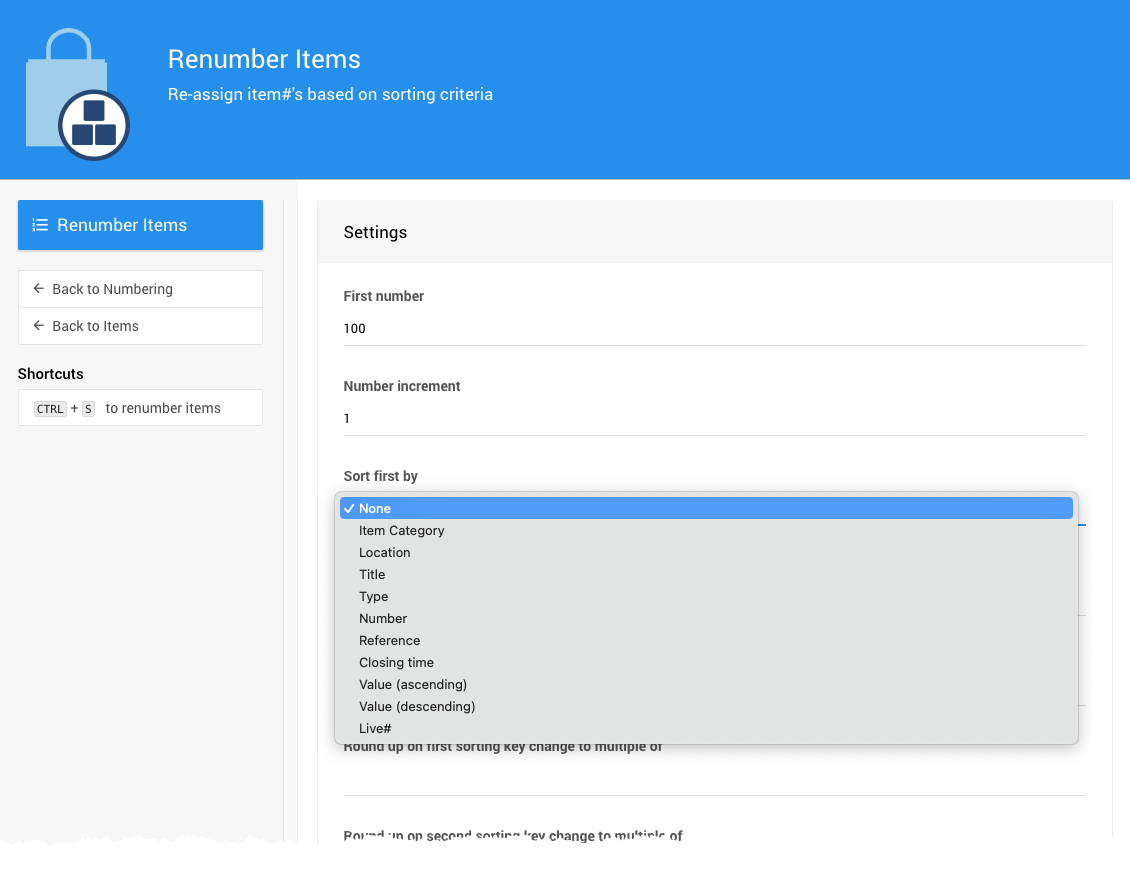This screenshot has height=870, width=1130.
Task: Choose Closing time sort option
Action: pos(396,663)
